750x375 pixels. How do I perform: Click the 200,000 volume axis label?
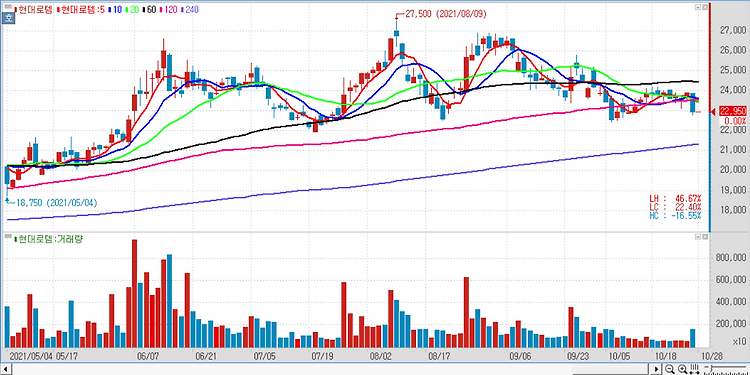click(x=730, y=324)
